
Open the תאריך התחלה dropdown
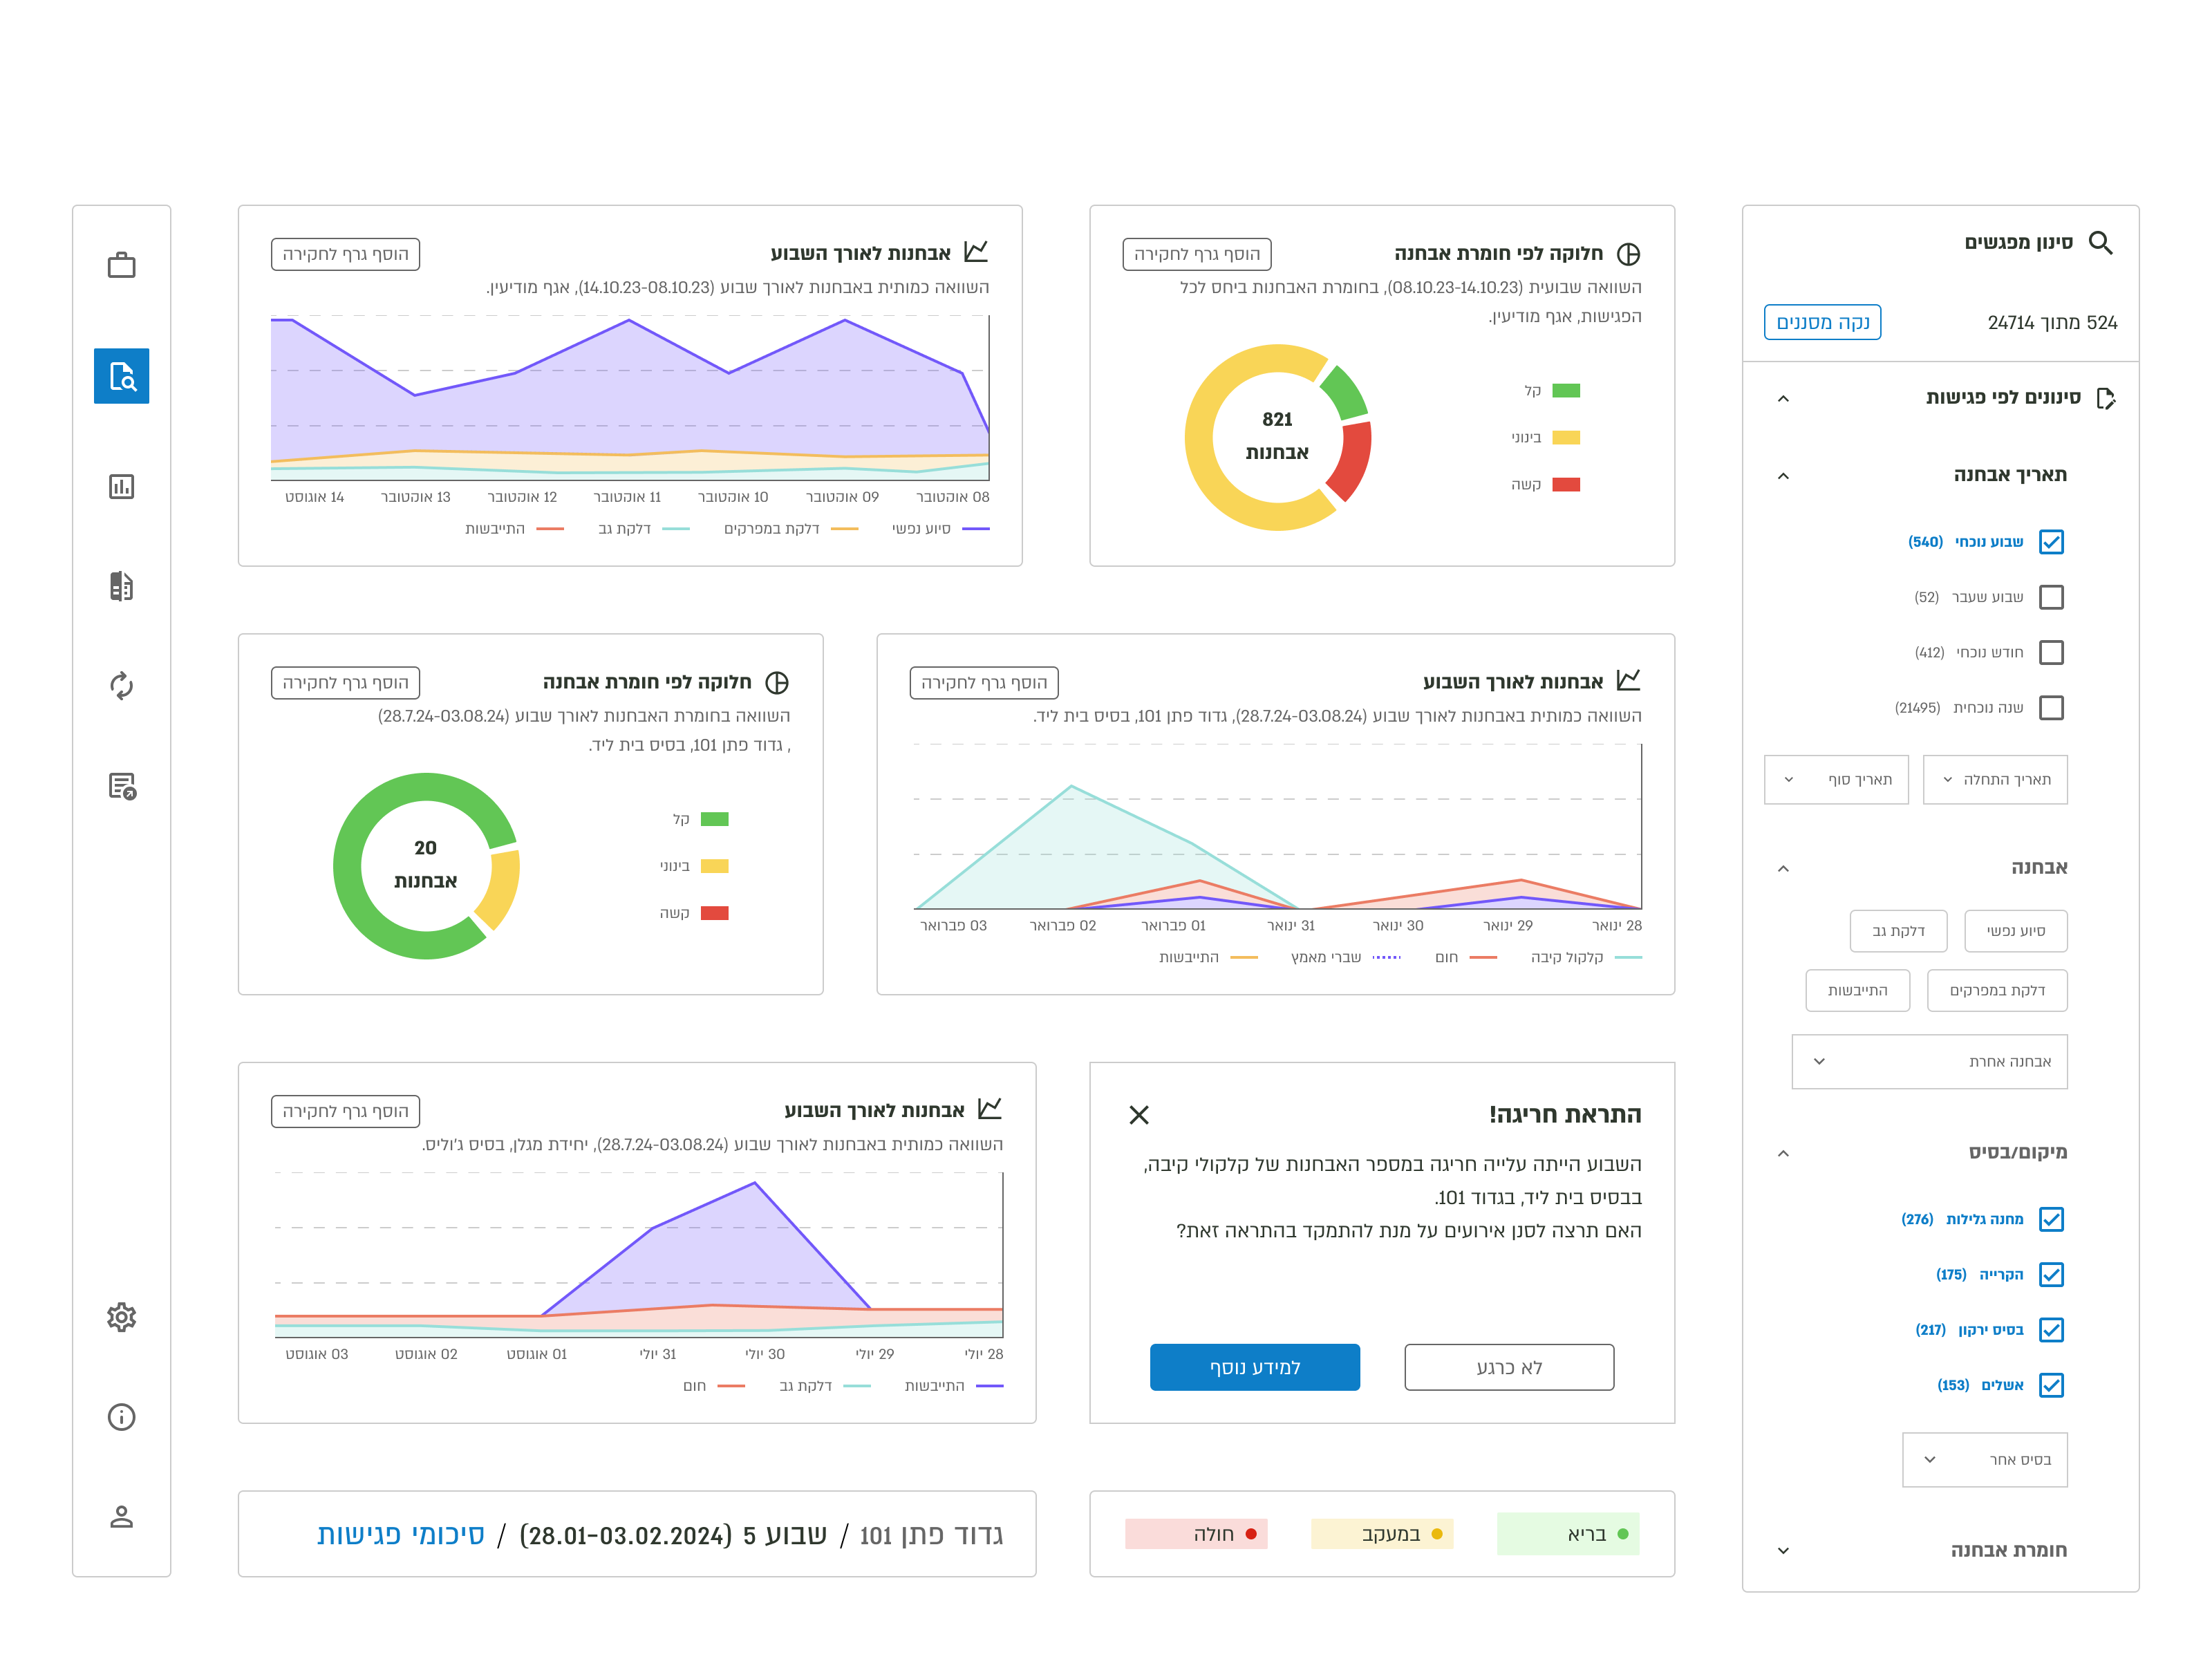point(1994,780)
